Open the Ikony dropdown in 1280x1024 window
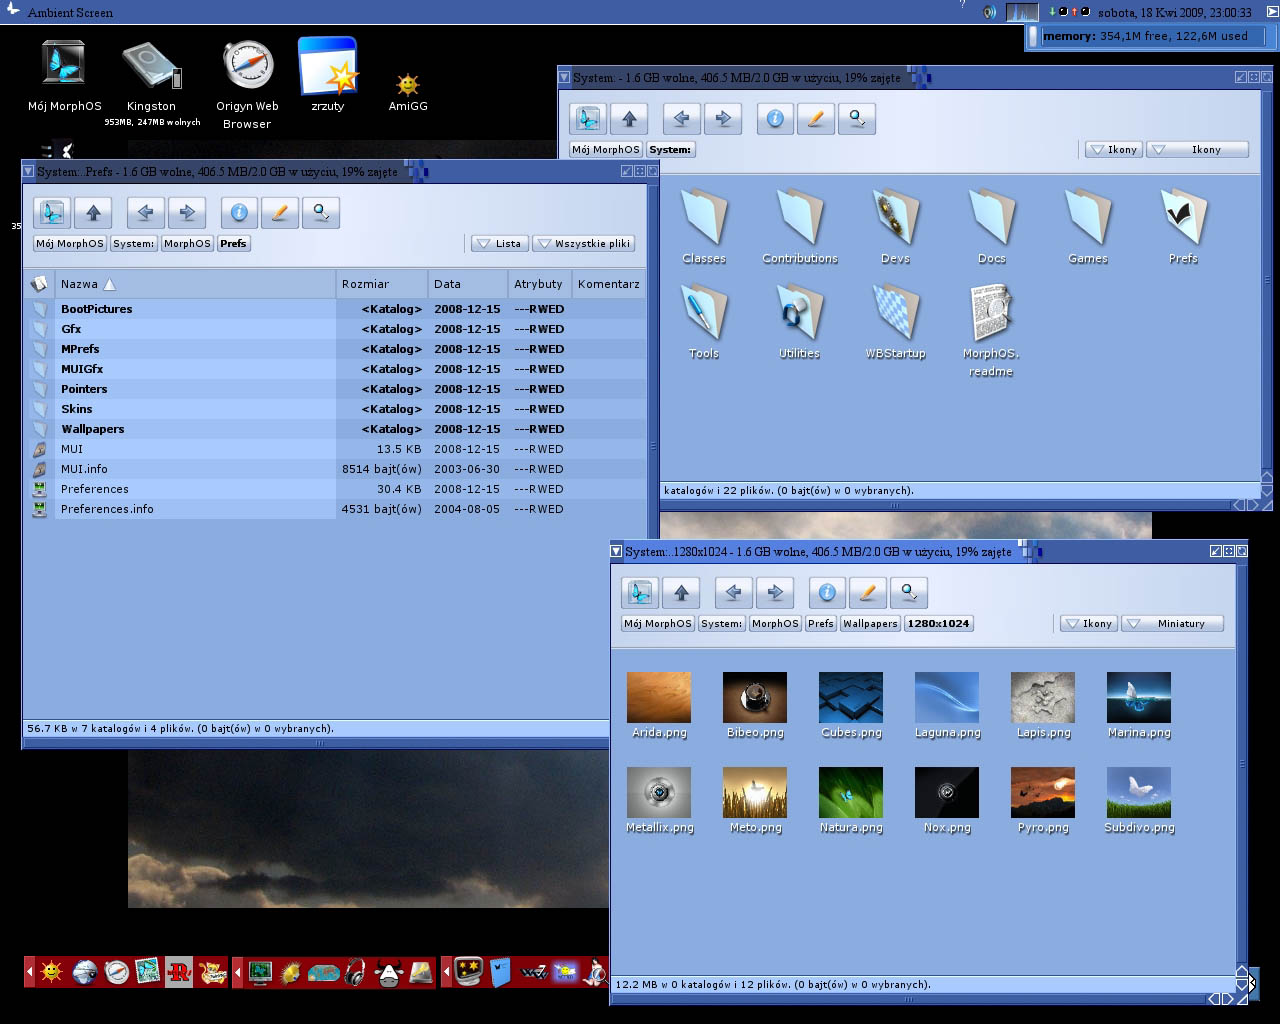This screenshot has height=1024, width=1280. click(x=1088, y=623)
